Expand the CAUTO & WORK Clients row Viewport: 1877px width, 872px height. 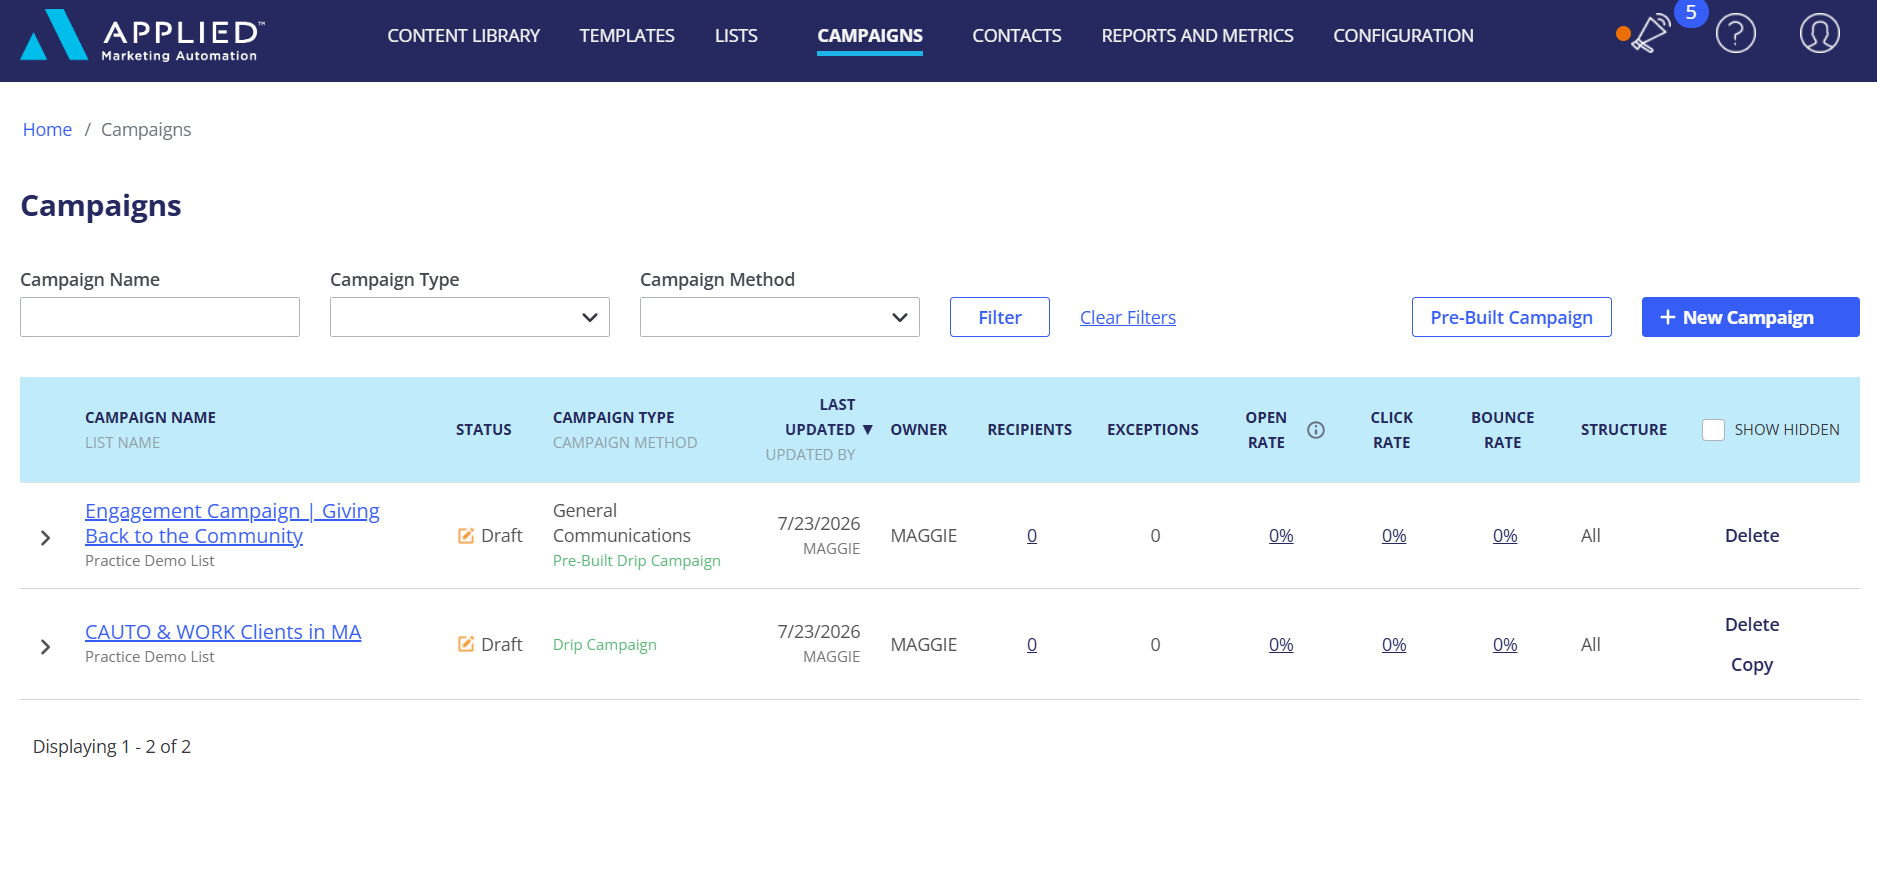click(x=45, y=647)
